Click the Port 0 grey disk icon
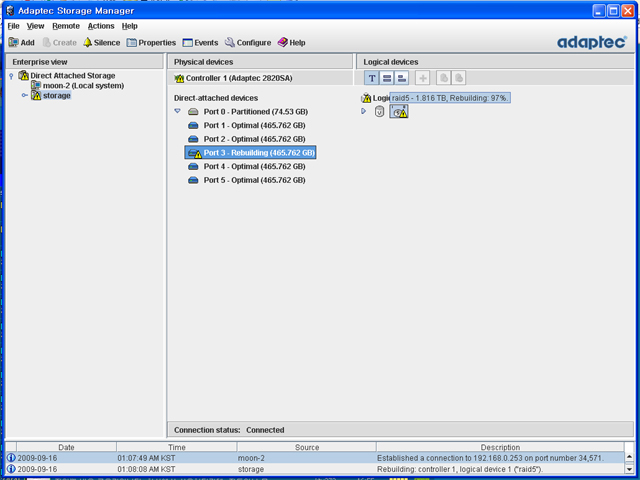Image resolution: width=640 pixels, height=480 pixels. [x=193, y=111]
